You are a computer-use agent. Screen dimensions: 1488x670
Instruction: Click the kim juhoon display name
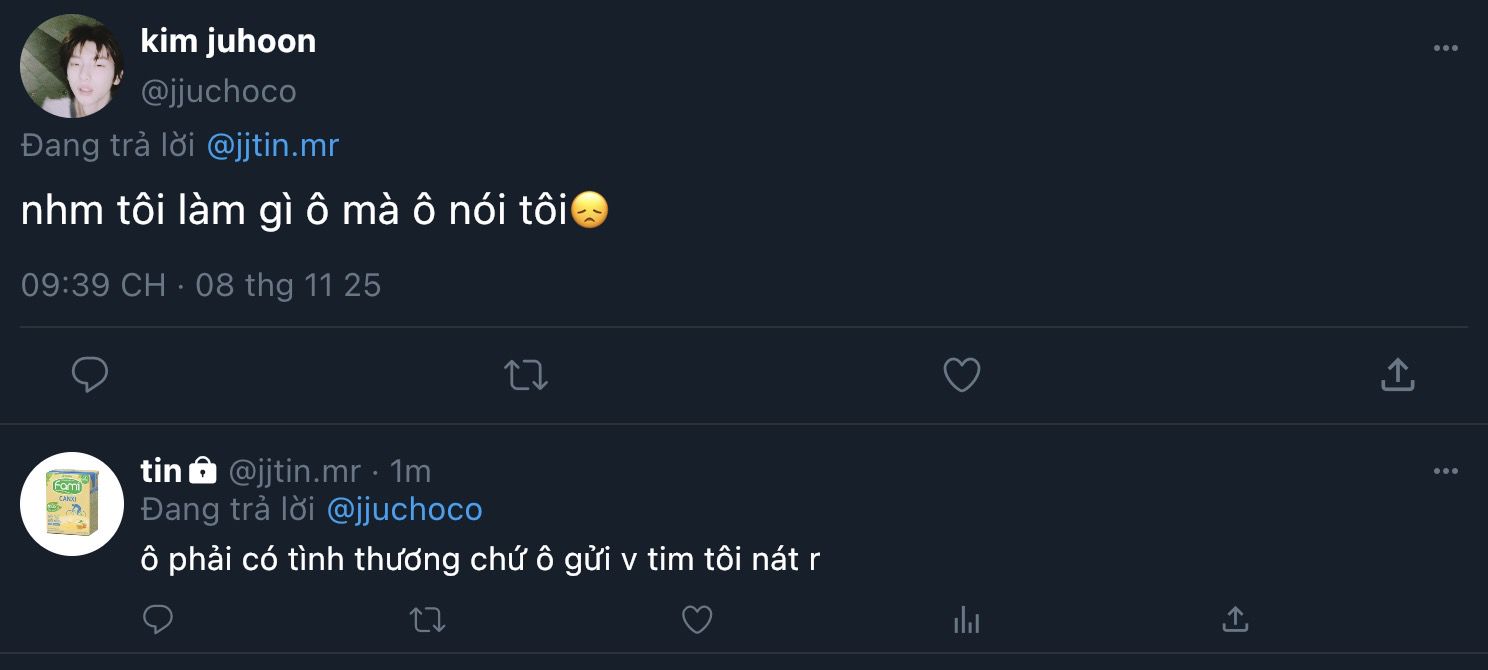[x=228, y=41]
